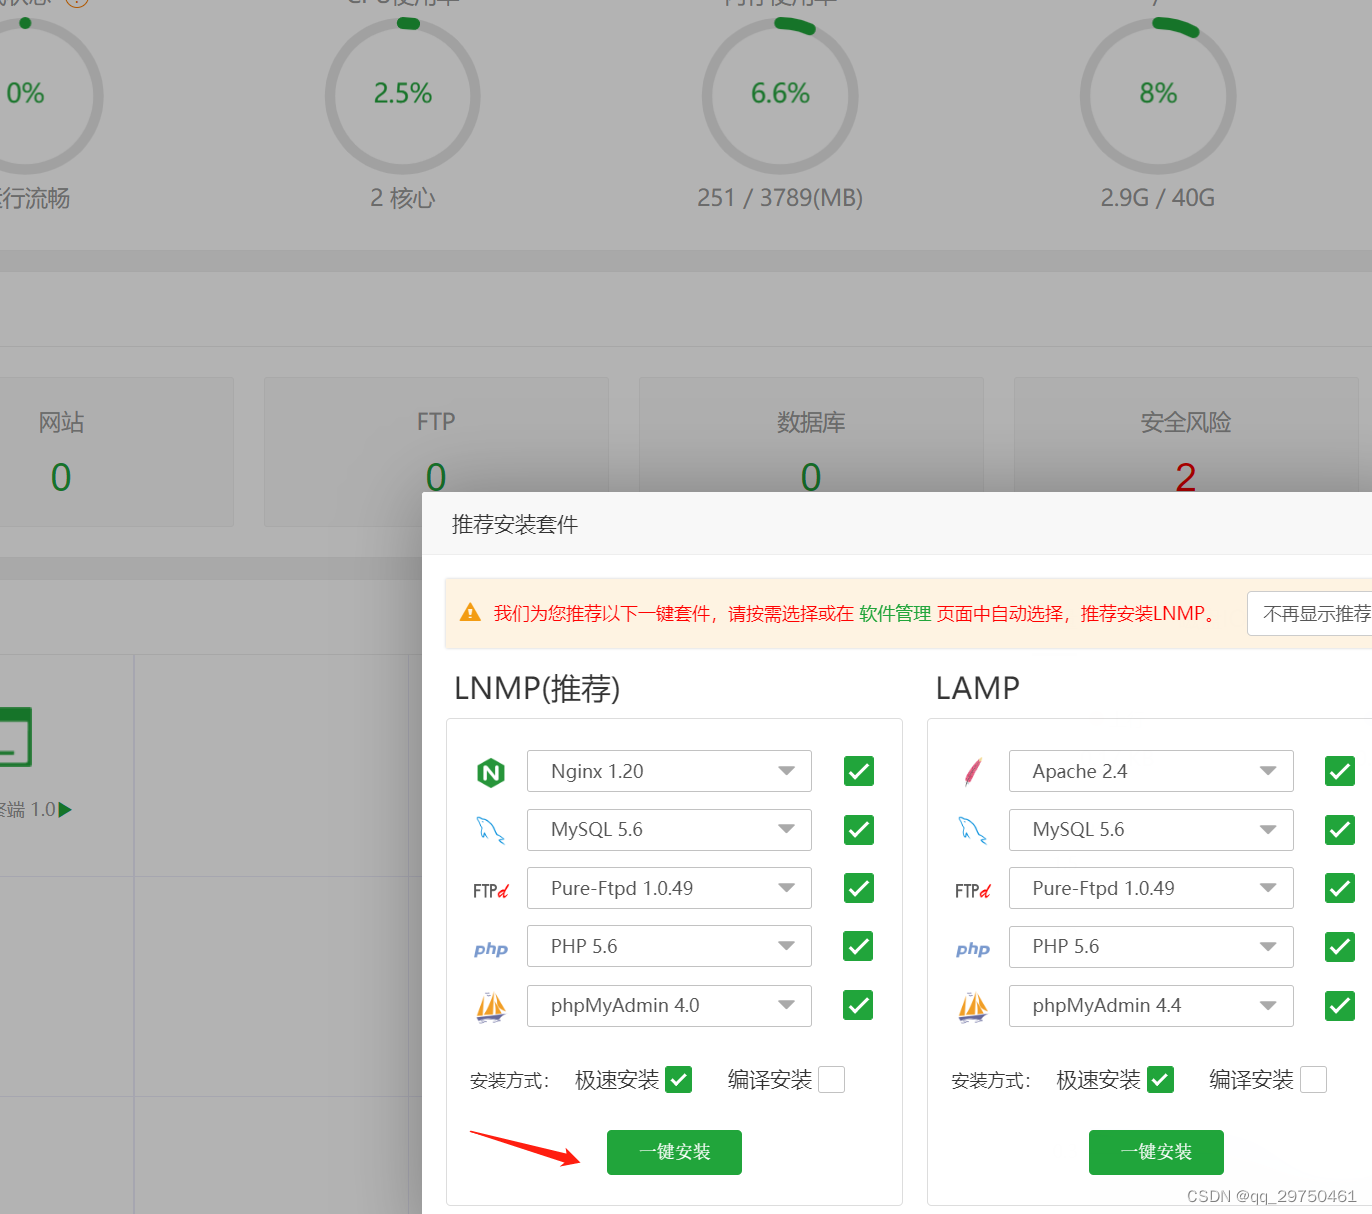
Task: Click the phpMyAdmin sailboat icon in LAMP
Action: [x=973, y=1007]
